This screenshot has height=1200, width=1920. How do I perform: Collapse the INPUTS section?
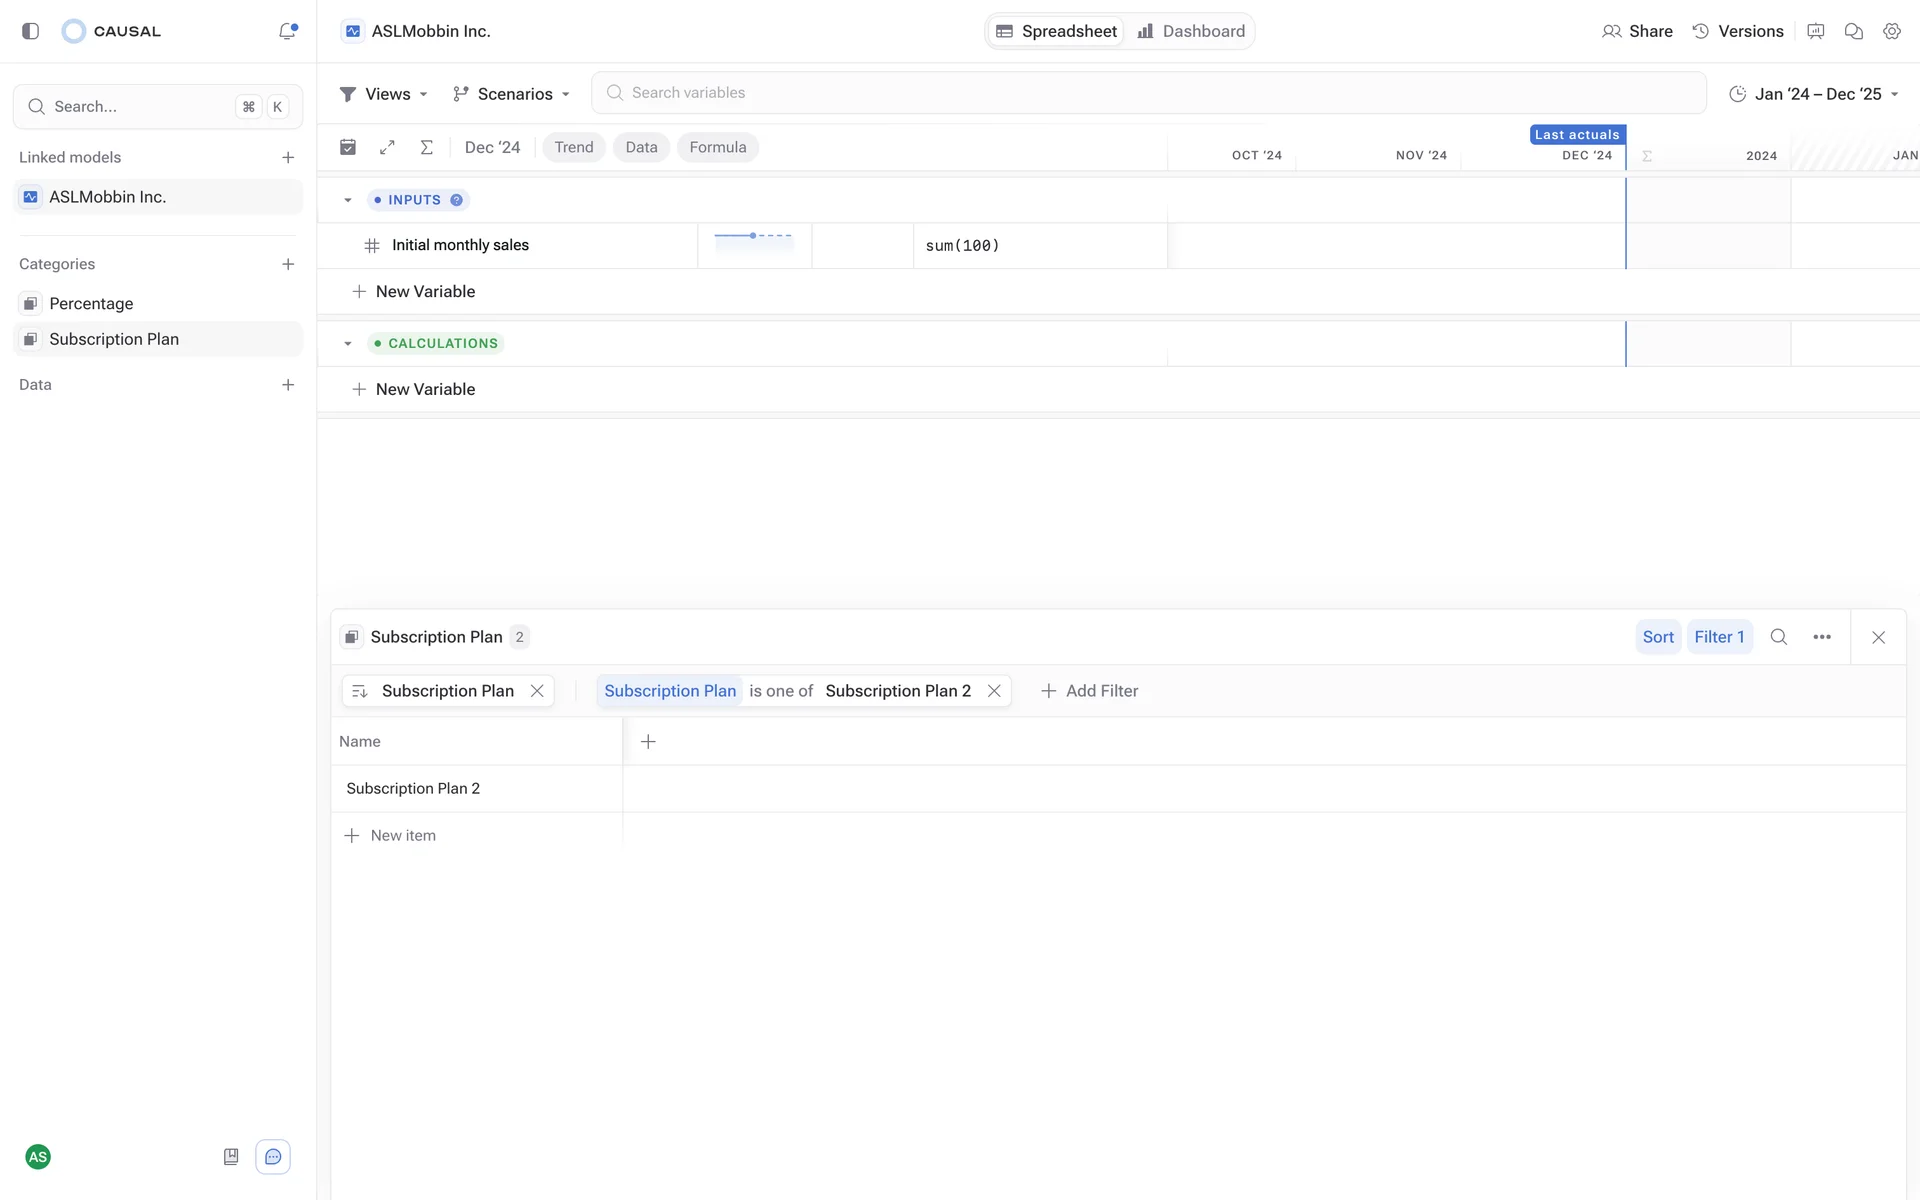[x=348, y=200]
